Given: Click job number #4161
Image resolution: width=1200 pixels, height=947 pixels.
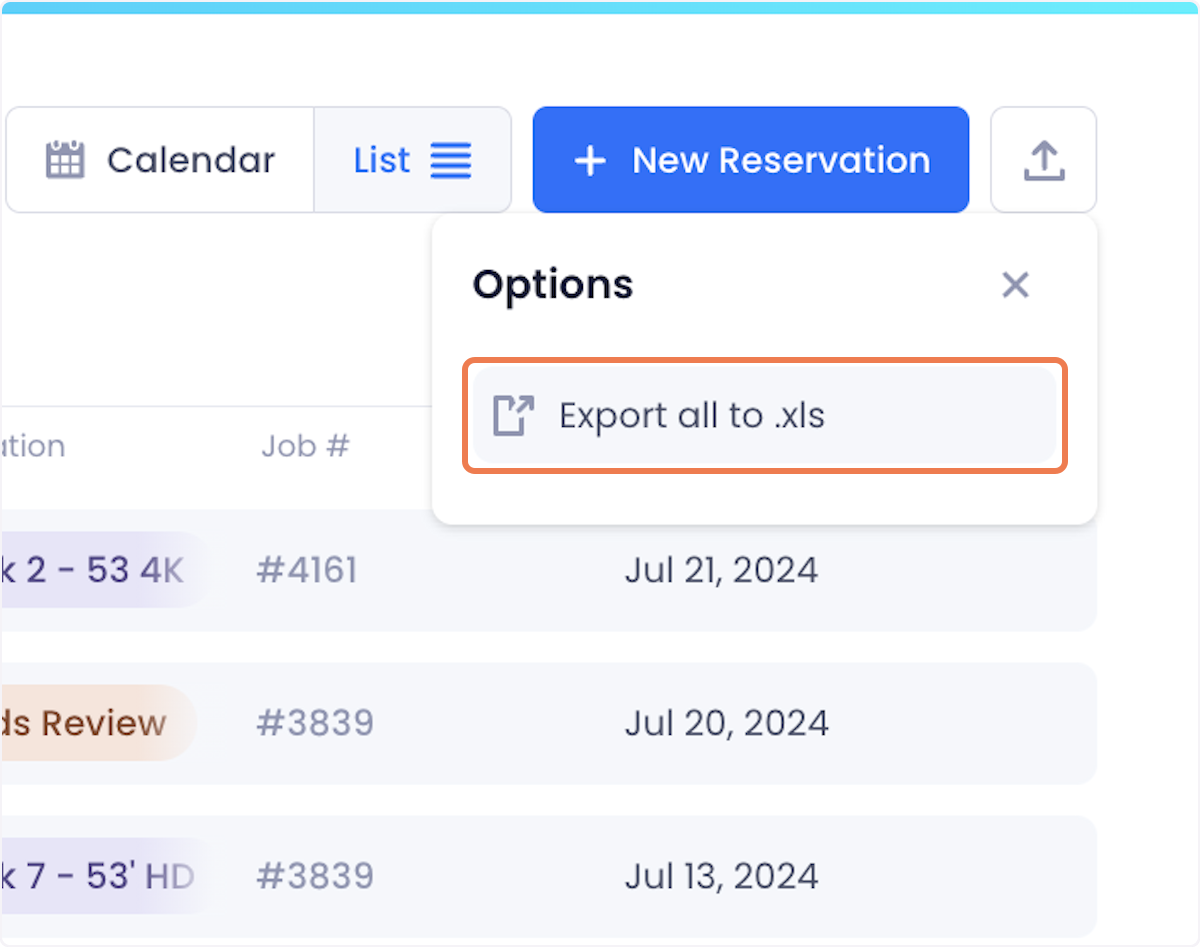Looking at the screenshot, I should [306, 570].
